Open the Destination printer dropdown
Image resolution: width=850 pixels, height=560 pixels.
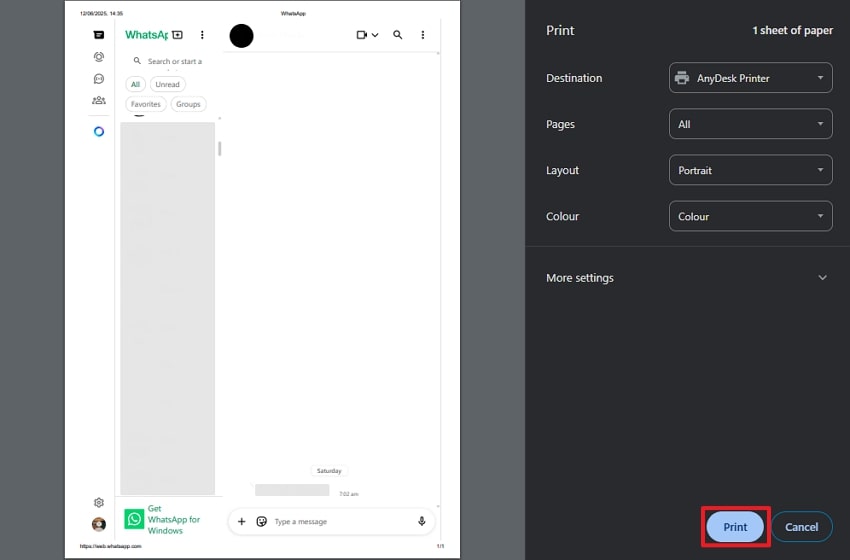[750, 78]
